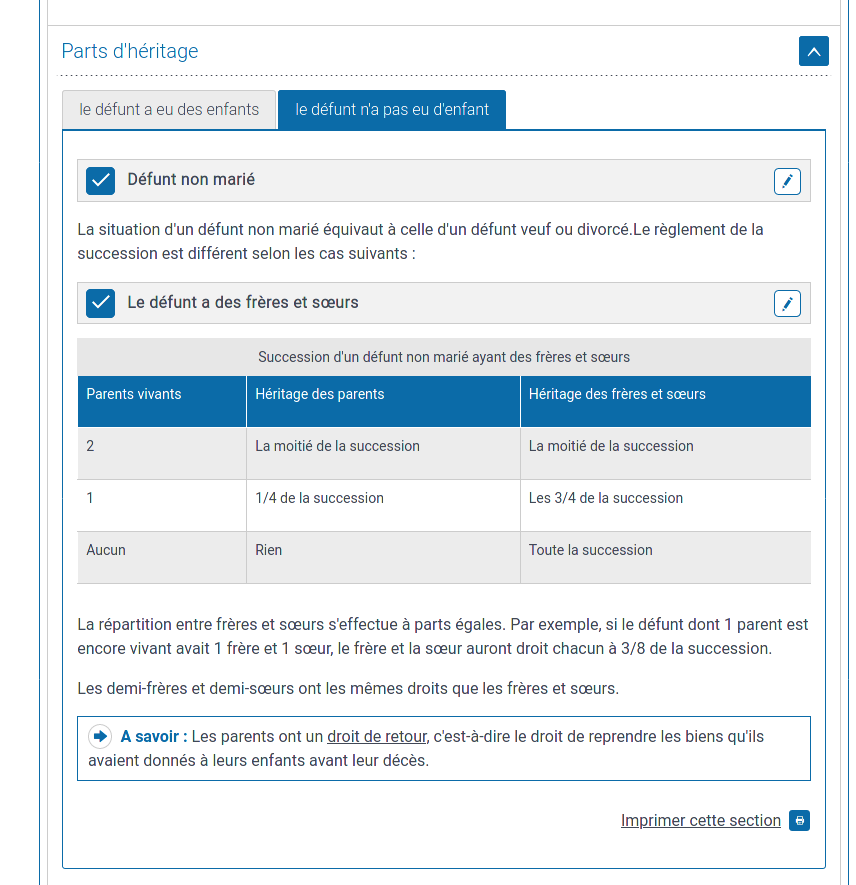Select the 'Héritage des parents' column header
The height and width of the screenshot is (885, 856).
point(320,394)
